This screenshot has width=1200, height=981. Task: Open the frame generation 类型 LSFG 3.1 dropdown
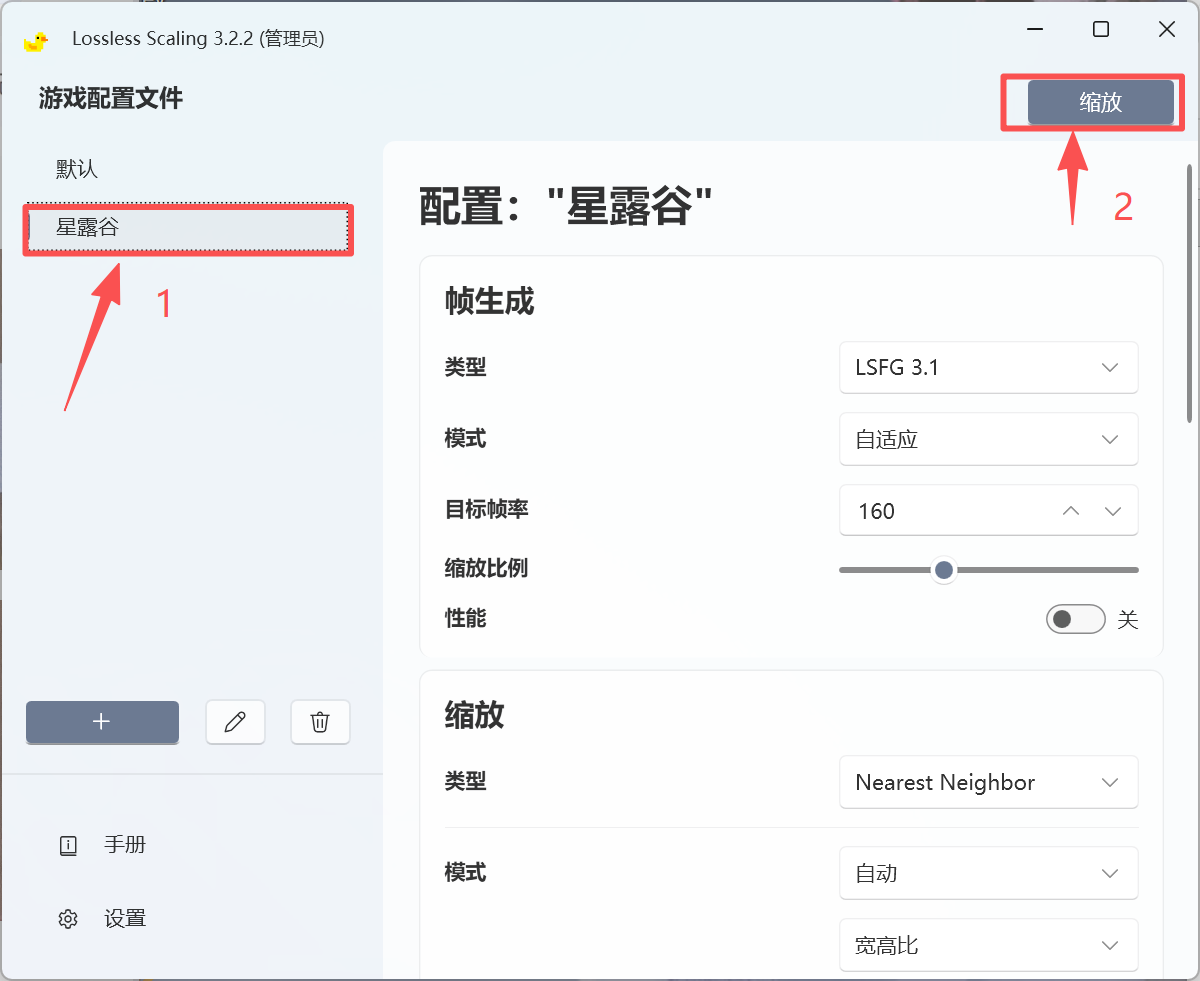click(x=988, y=367)
